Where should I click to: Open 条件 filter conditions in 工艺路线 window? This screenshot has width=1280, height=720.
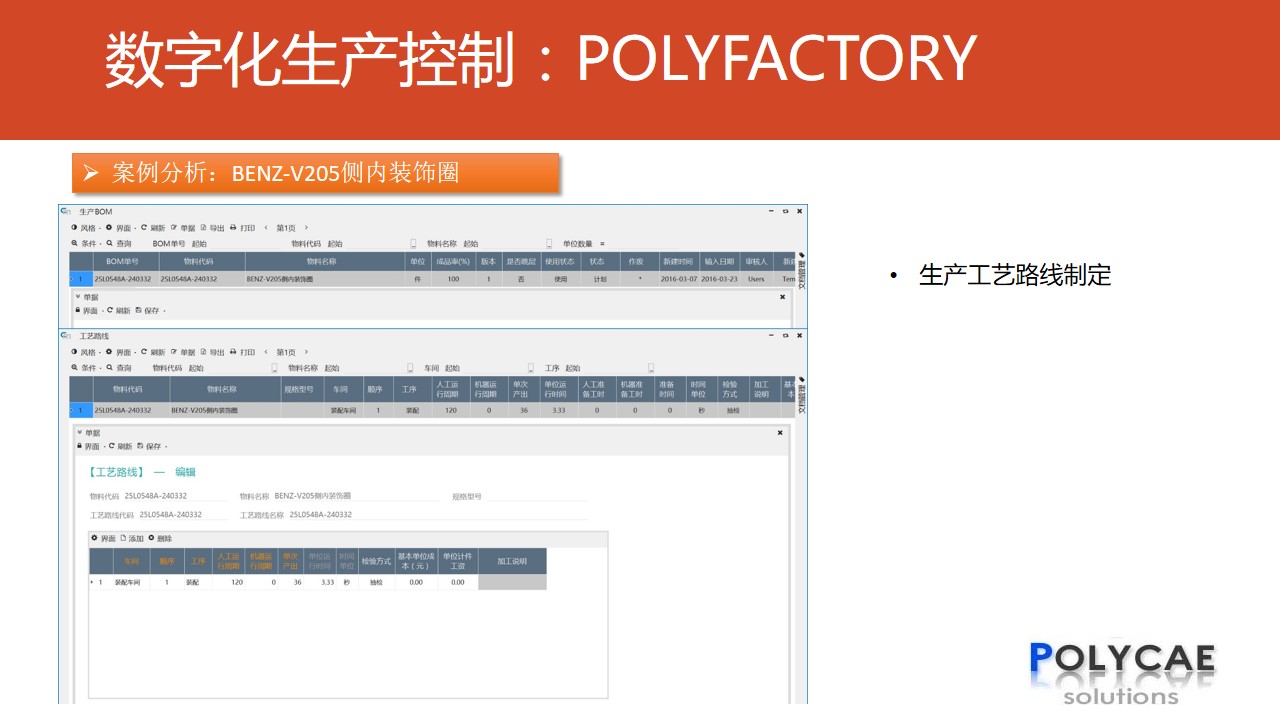(x=86, y=368)
